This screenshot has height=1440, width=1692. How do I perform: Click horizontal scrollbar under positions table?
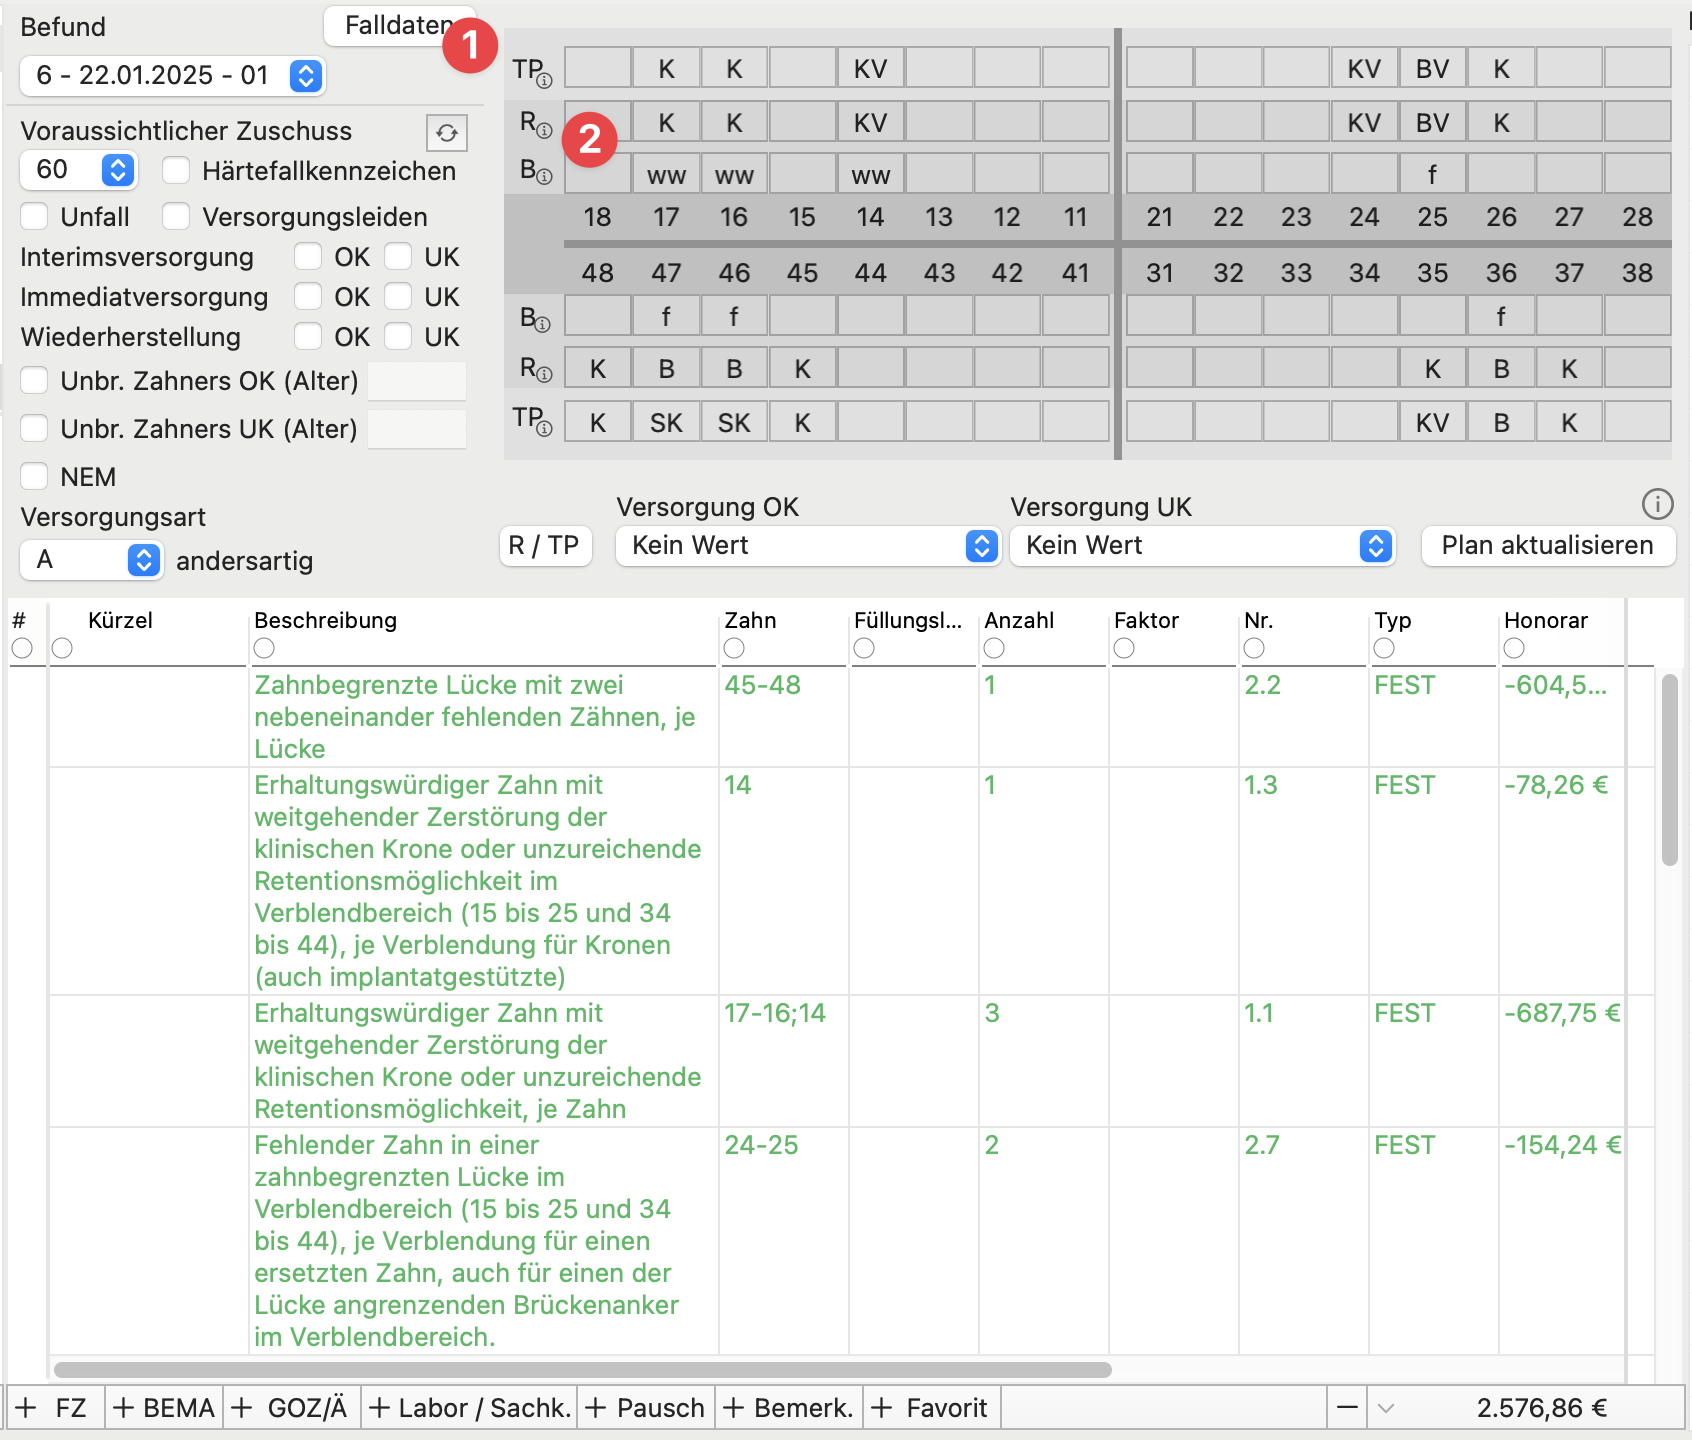(x=583, y=1369)
